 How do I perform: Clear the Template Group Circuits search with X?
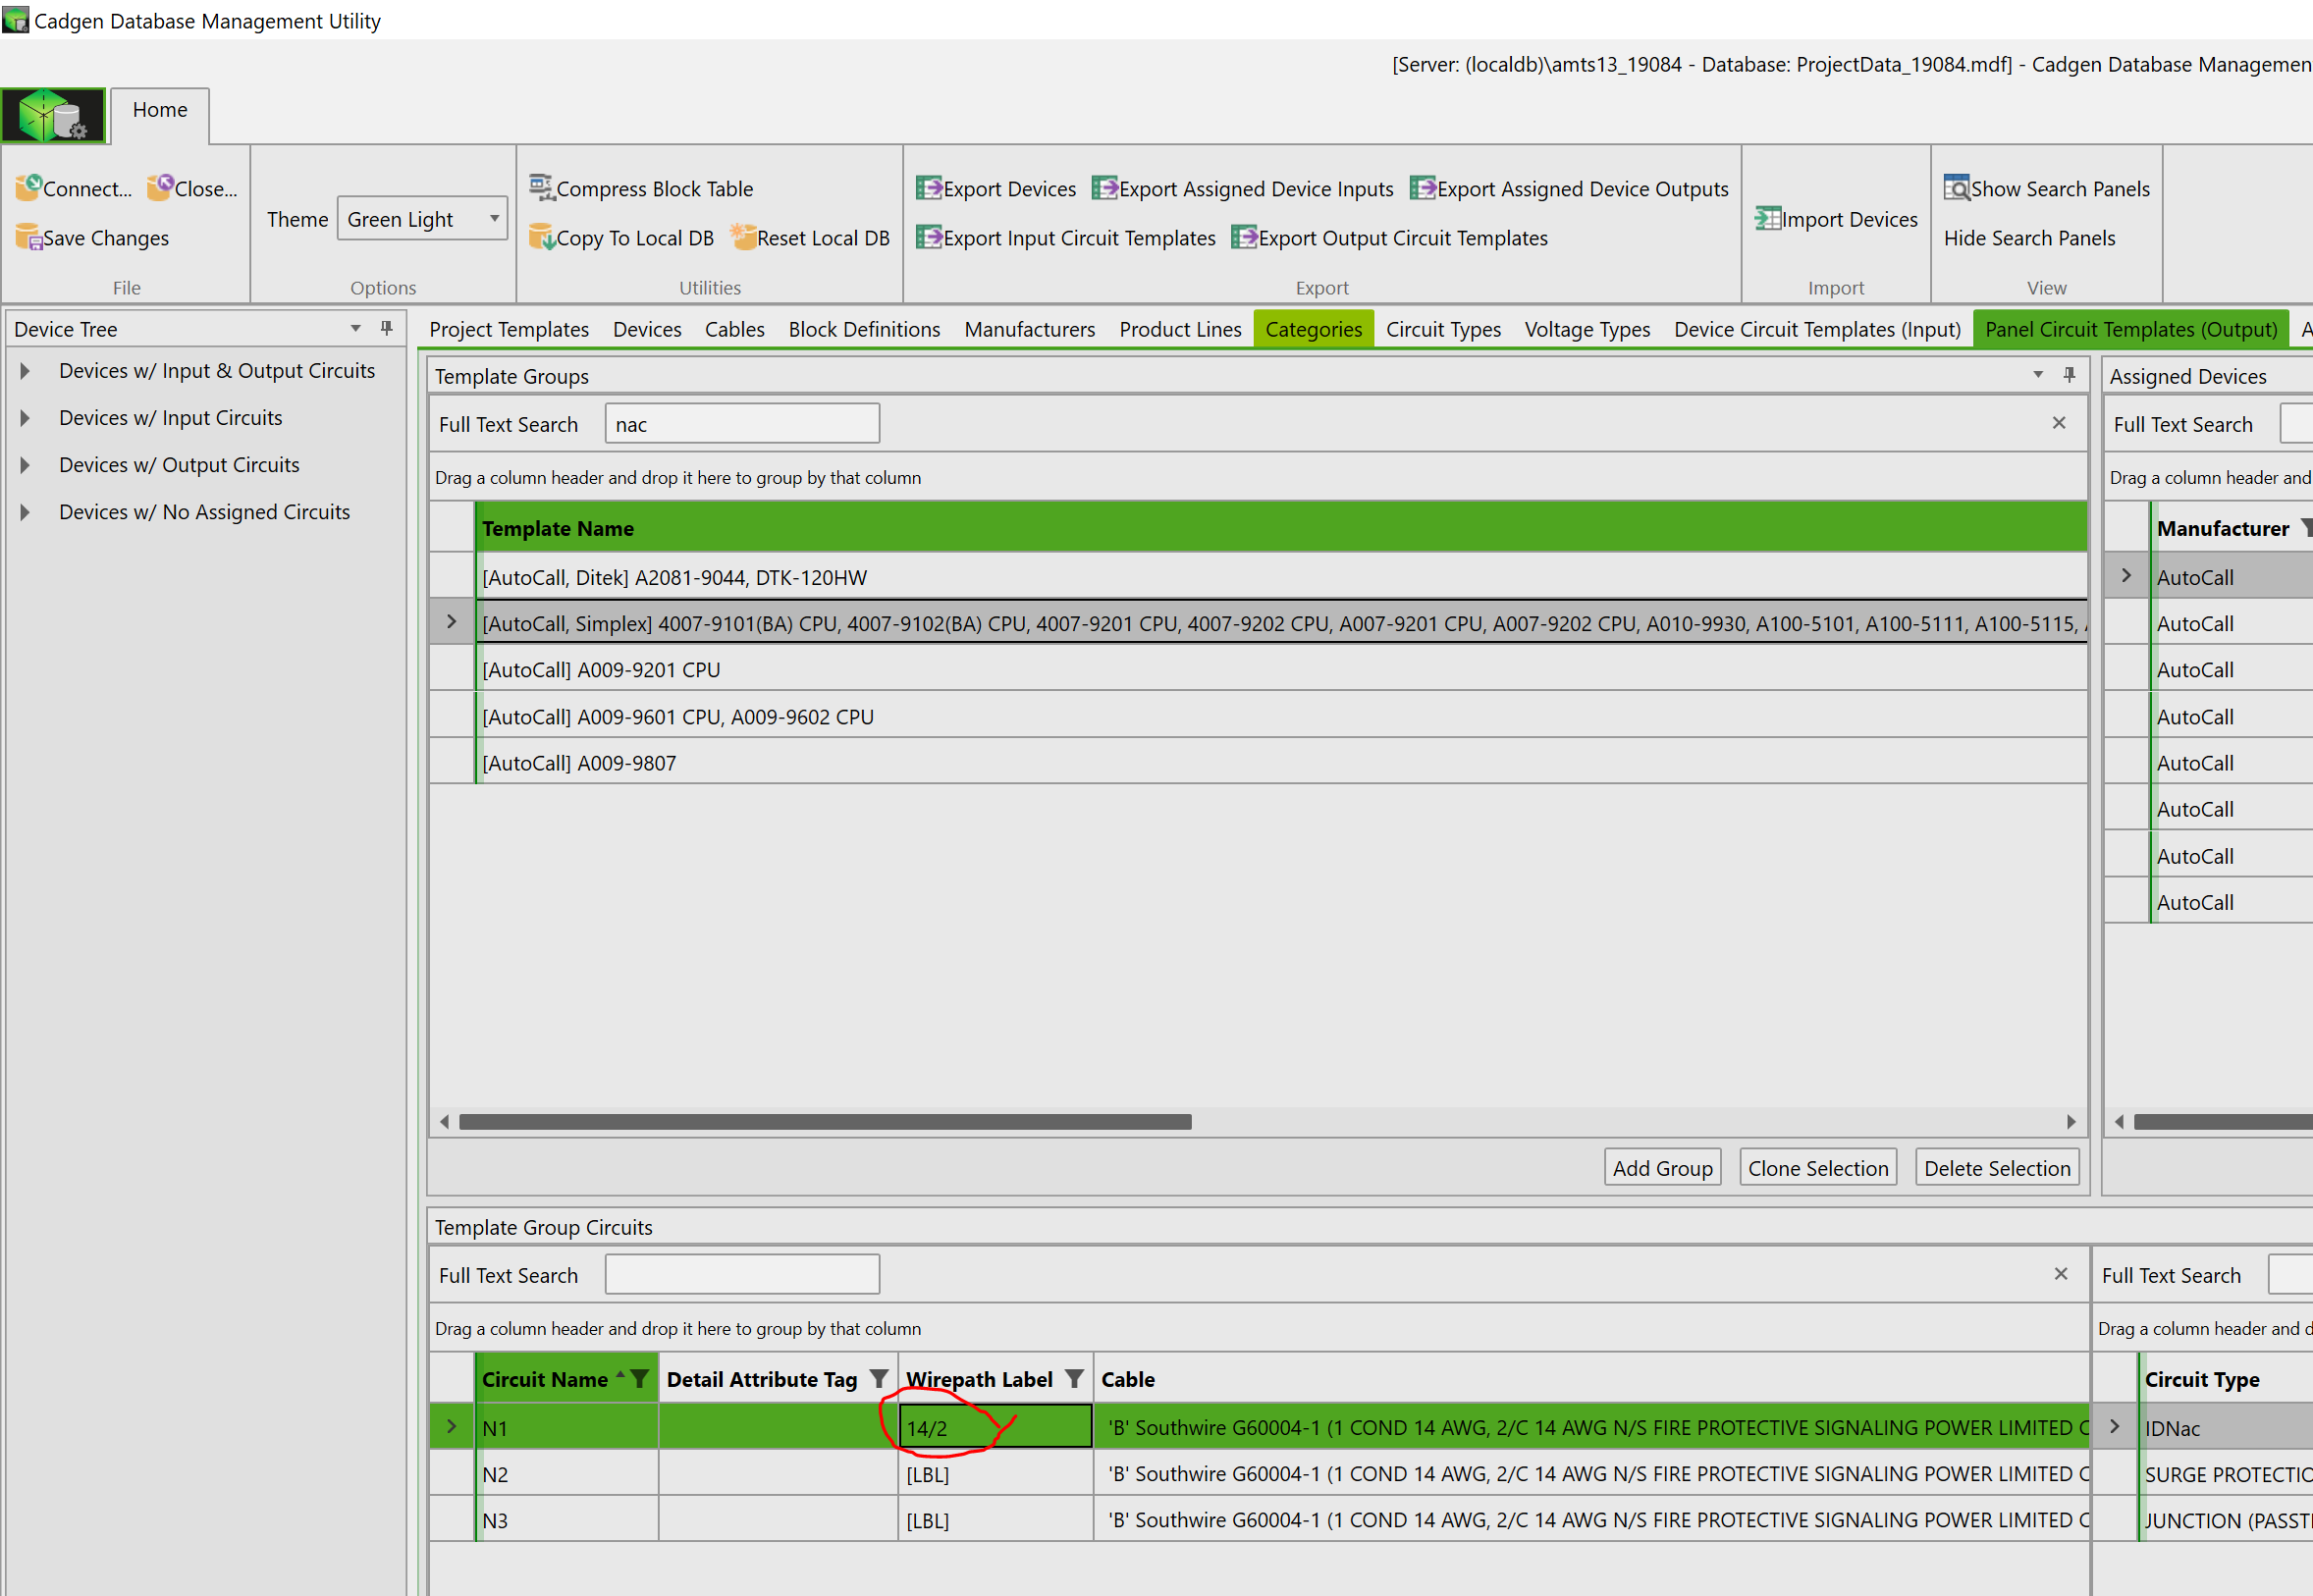[2061, 1274]
